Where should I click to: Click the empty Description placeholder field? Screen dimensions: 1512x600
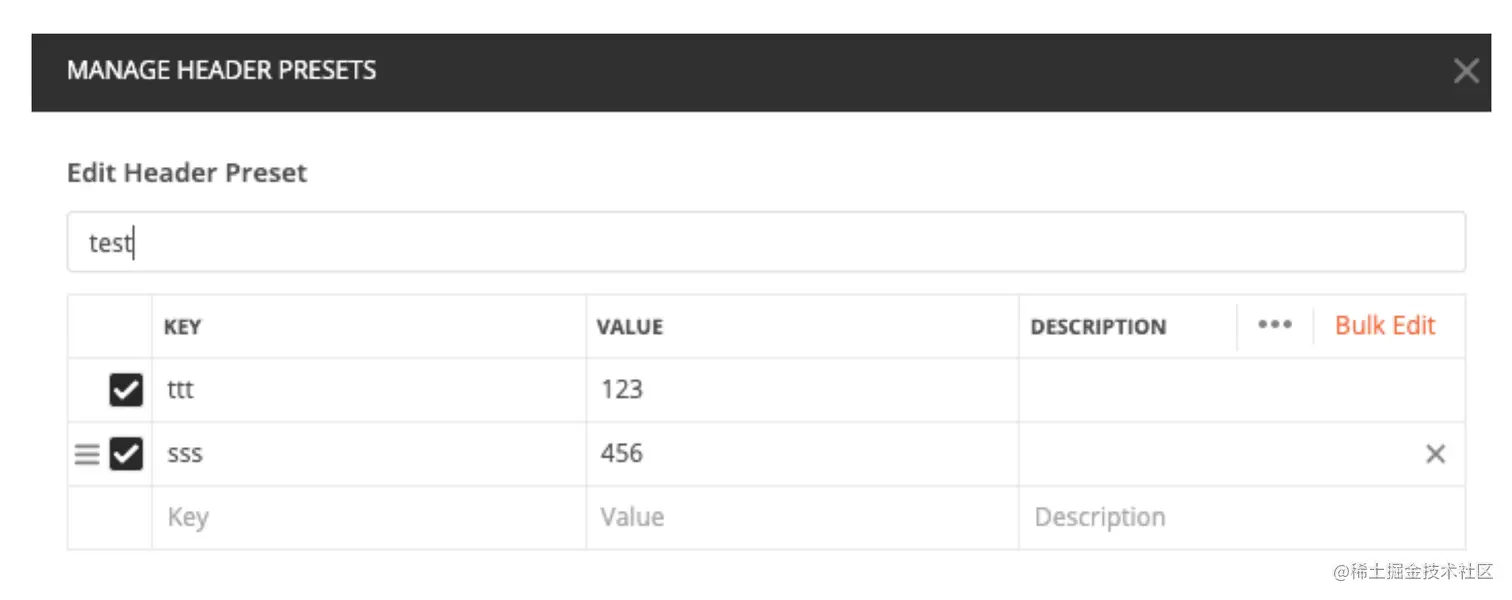[1240, 518]
